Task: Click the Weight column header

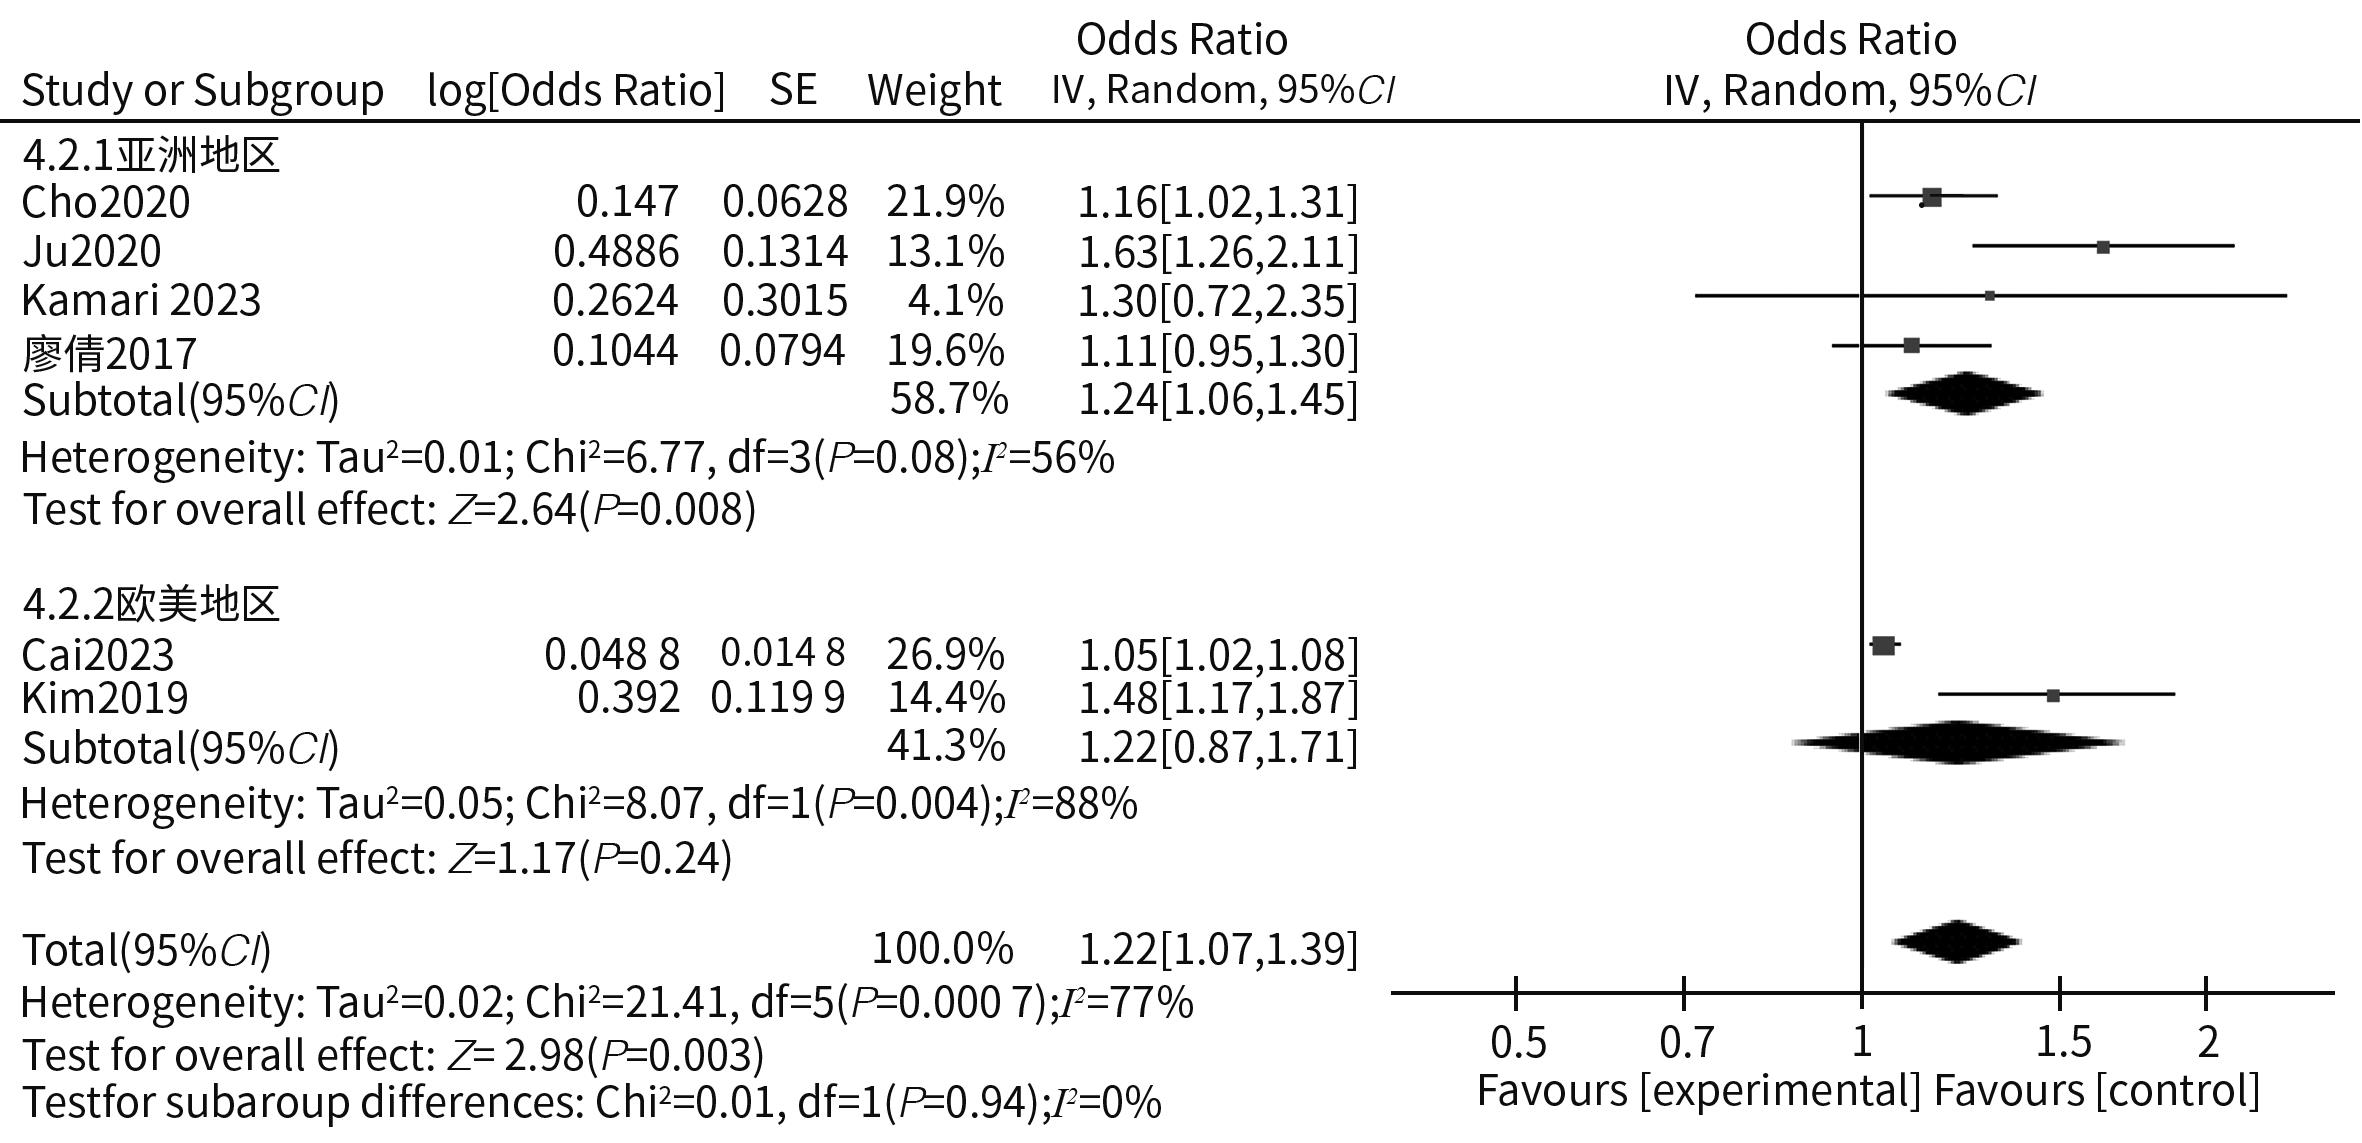Action: [x=934, y=90]
